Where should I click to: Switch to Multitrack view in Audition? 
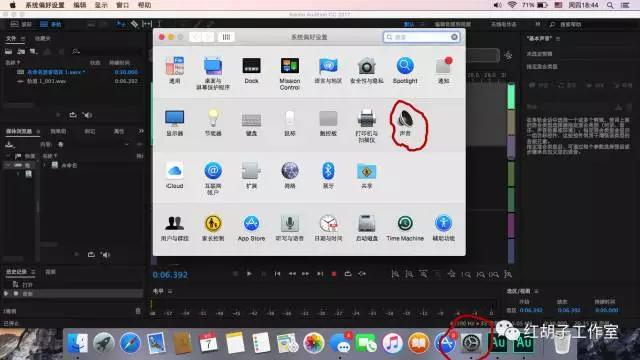pos(51,24)
